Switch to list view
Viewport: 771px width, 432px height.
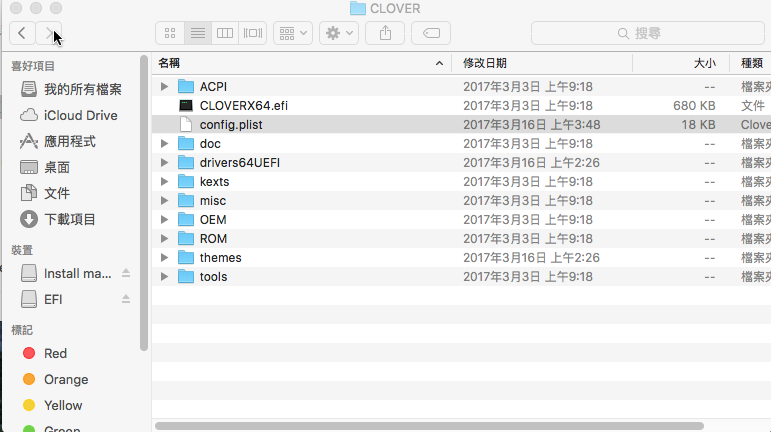198,33
